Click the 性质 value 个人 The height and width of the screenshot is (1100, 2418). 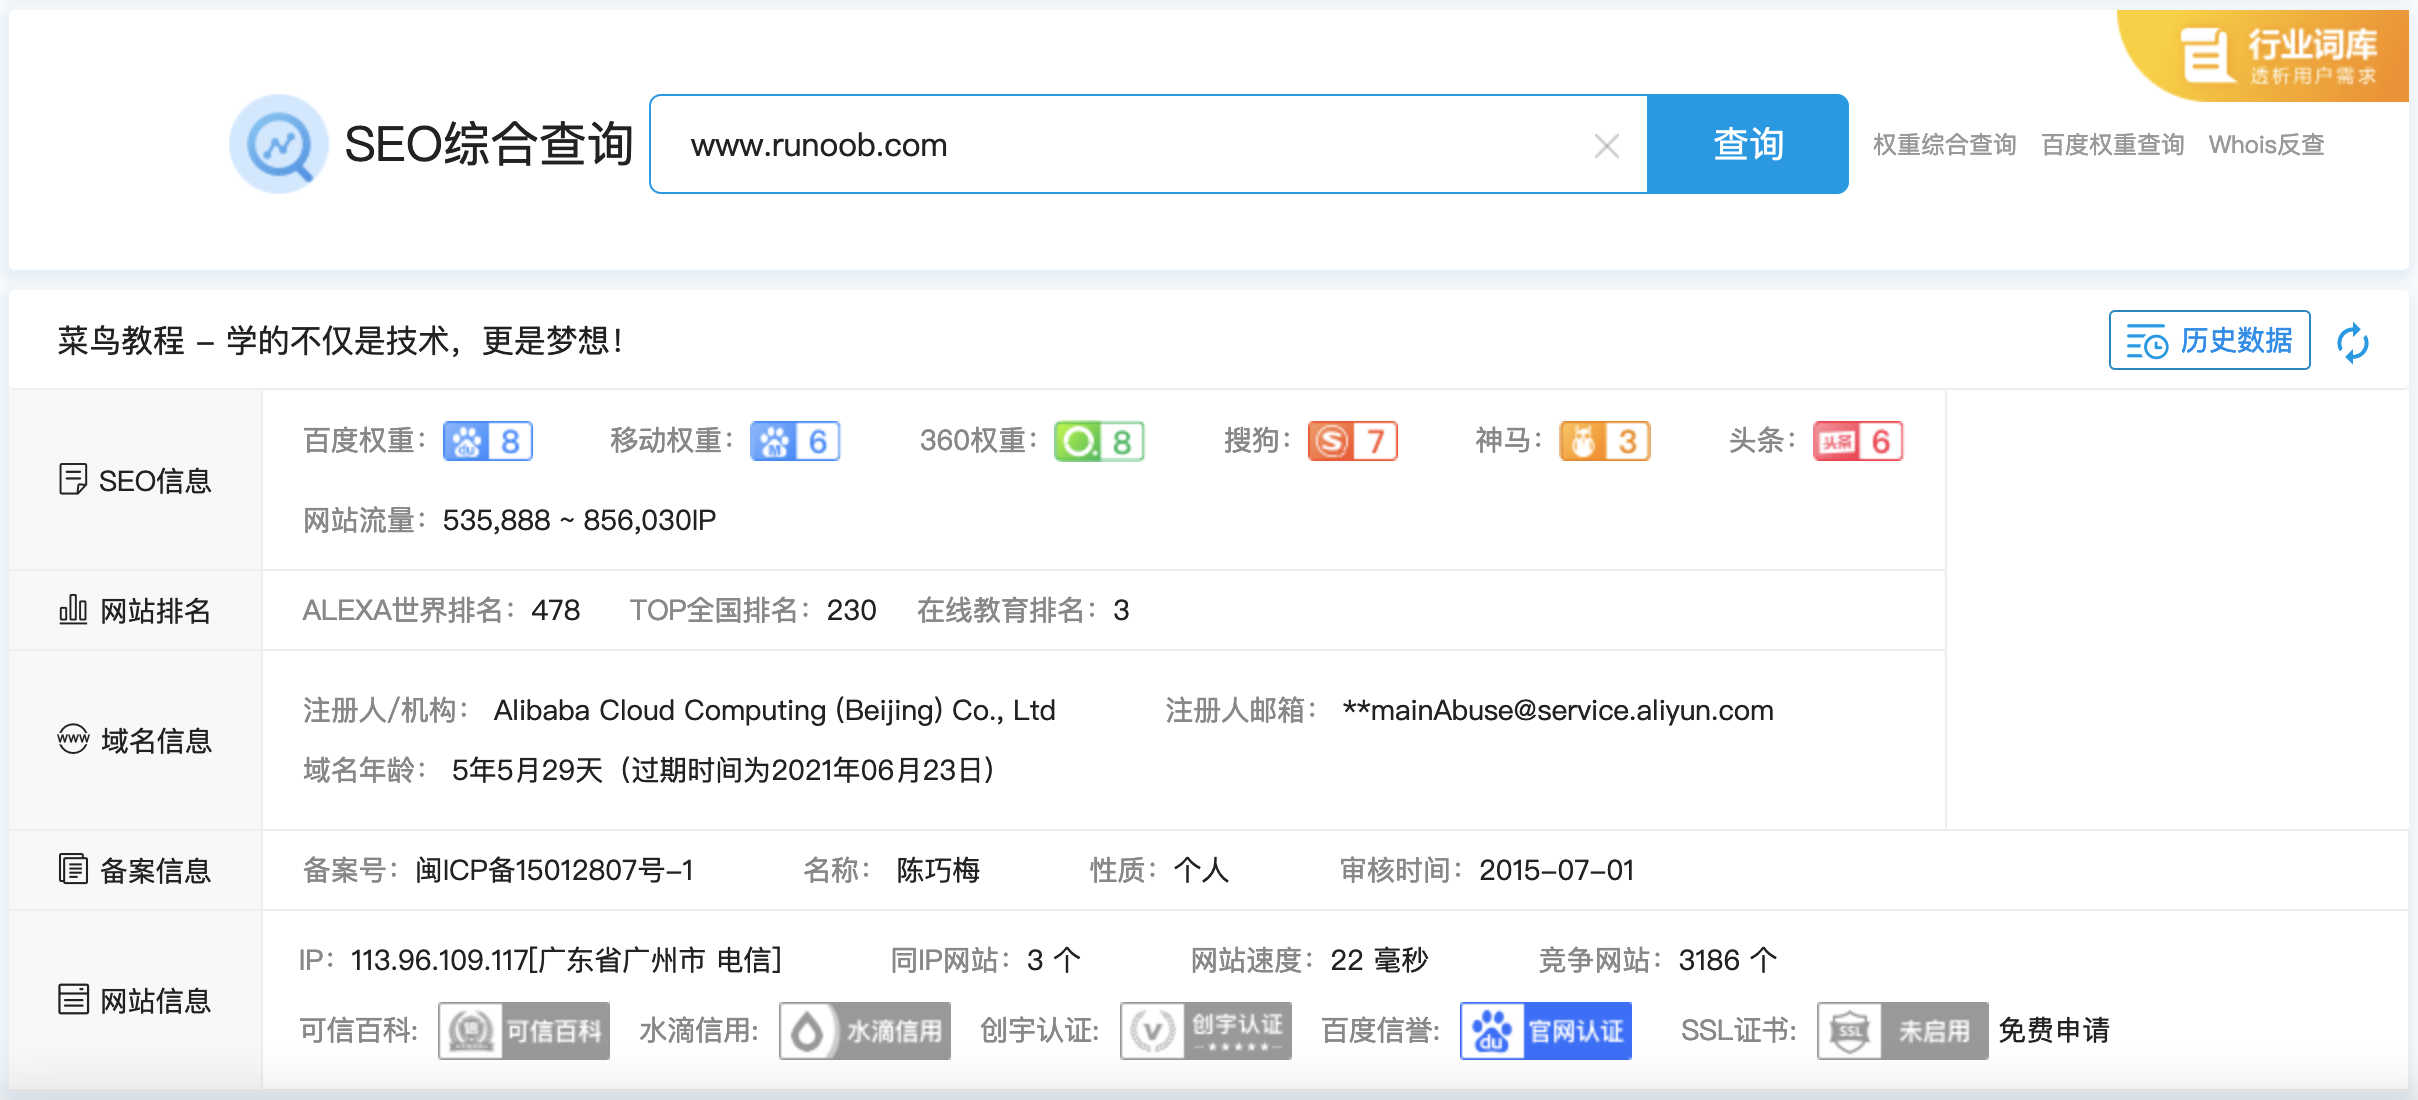coord(1201,870)
